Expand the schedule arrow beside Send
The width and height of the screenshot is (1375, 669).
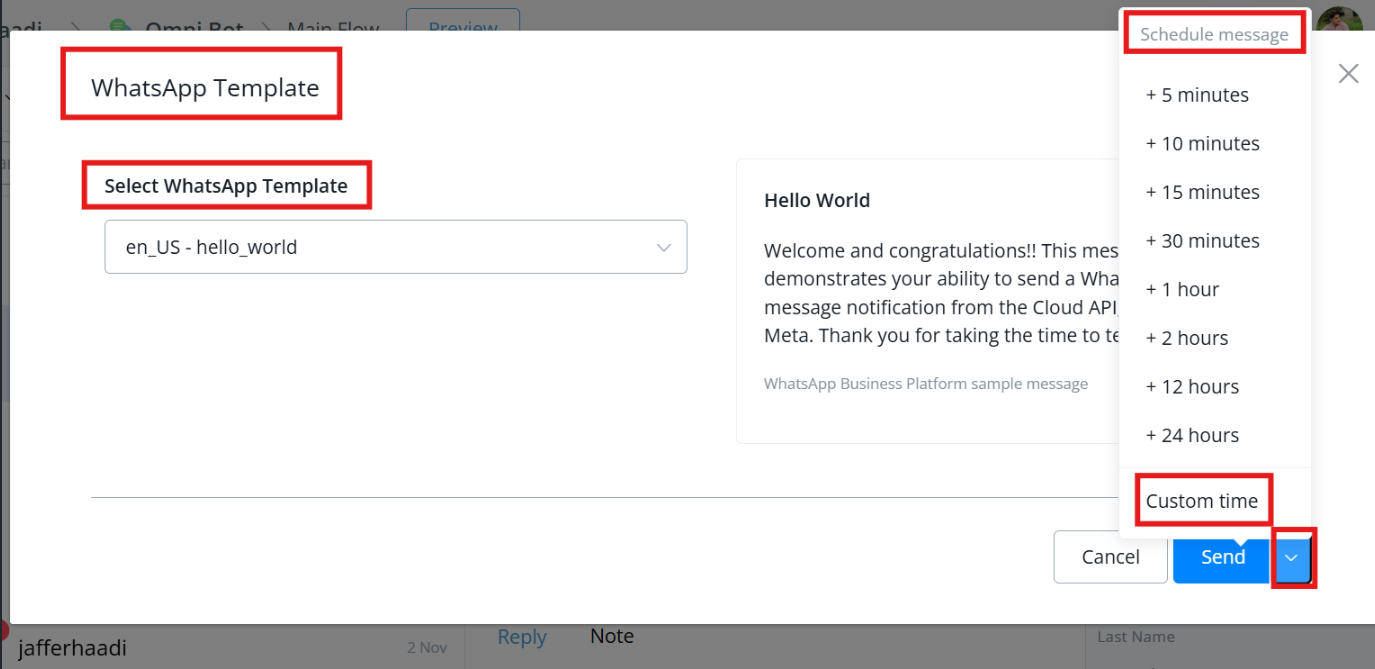1292,558
